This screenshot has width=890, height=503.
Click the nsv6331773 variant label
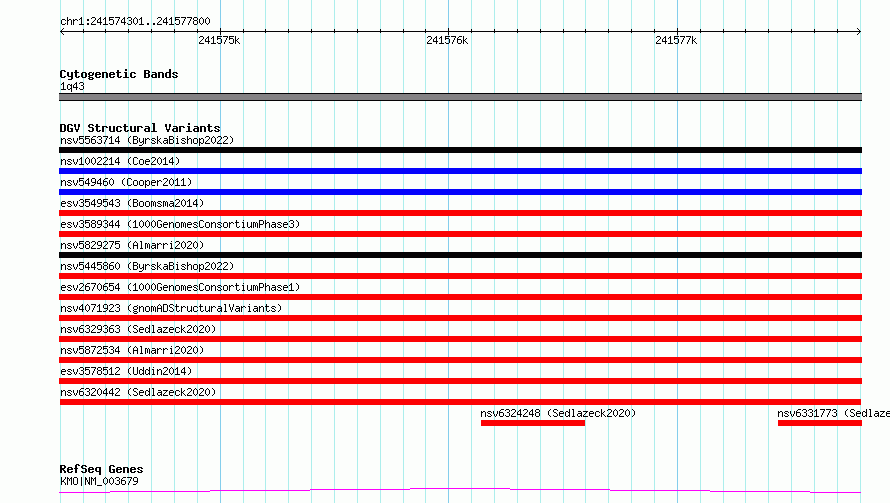(833, 413)
